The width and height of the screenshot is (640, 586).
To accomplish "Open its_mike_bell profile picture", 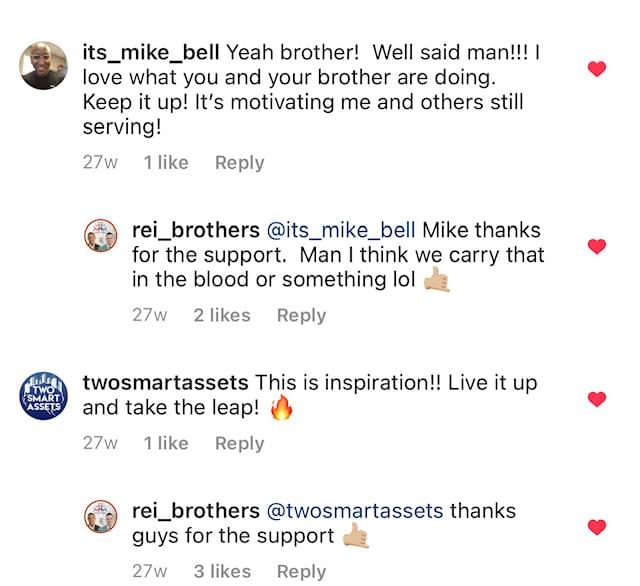I will tap(44, 65).
